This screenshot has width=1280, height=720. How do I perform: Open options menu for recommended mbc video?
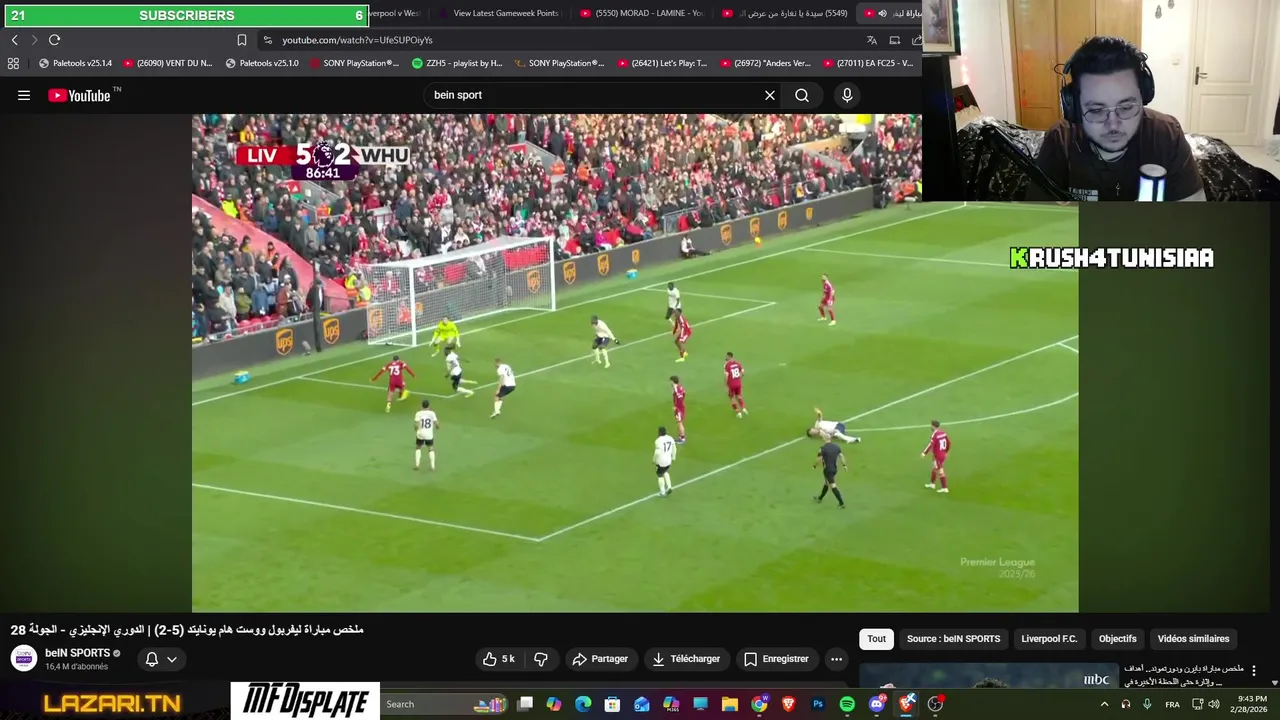click(x=1254, y=671)
